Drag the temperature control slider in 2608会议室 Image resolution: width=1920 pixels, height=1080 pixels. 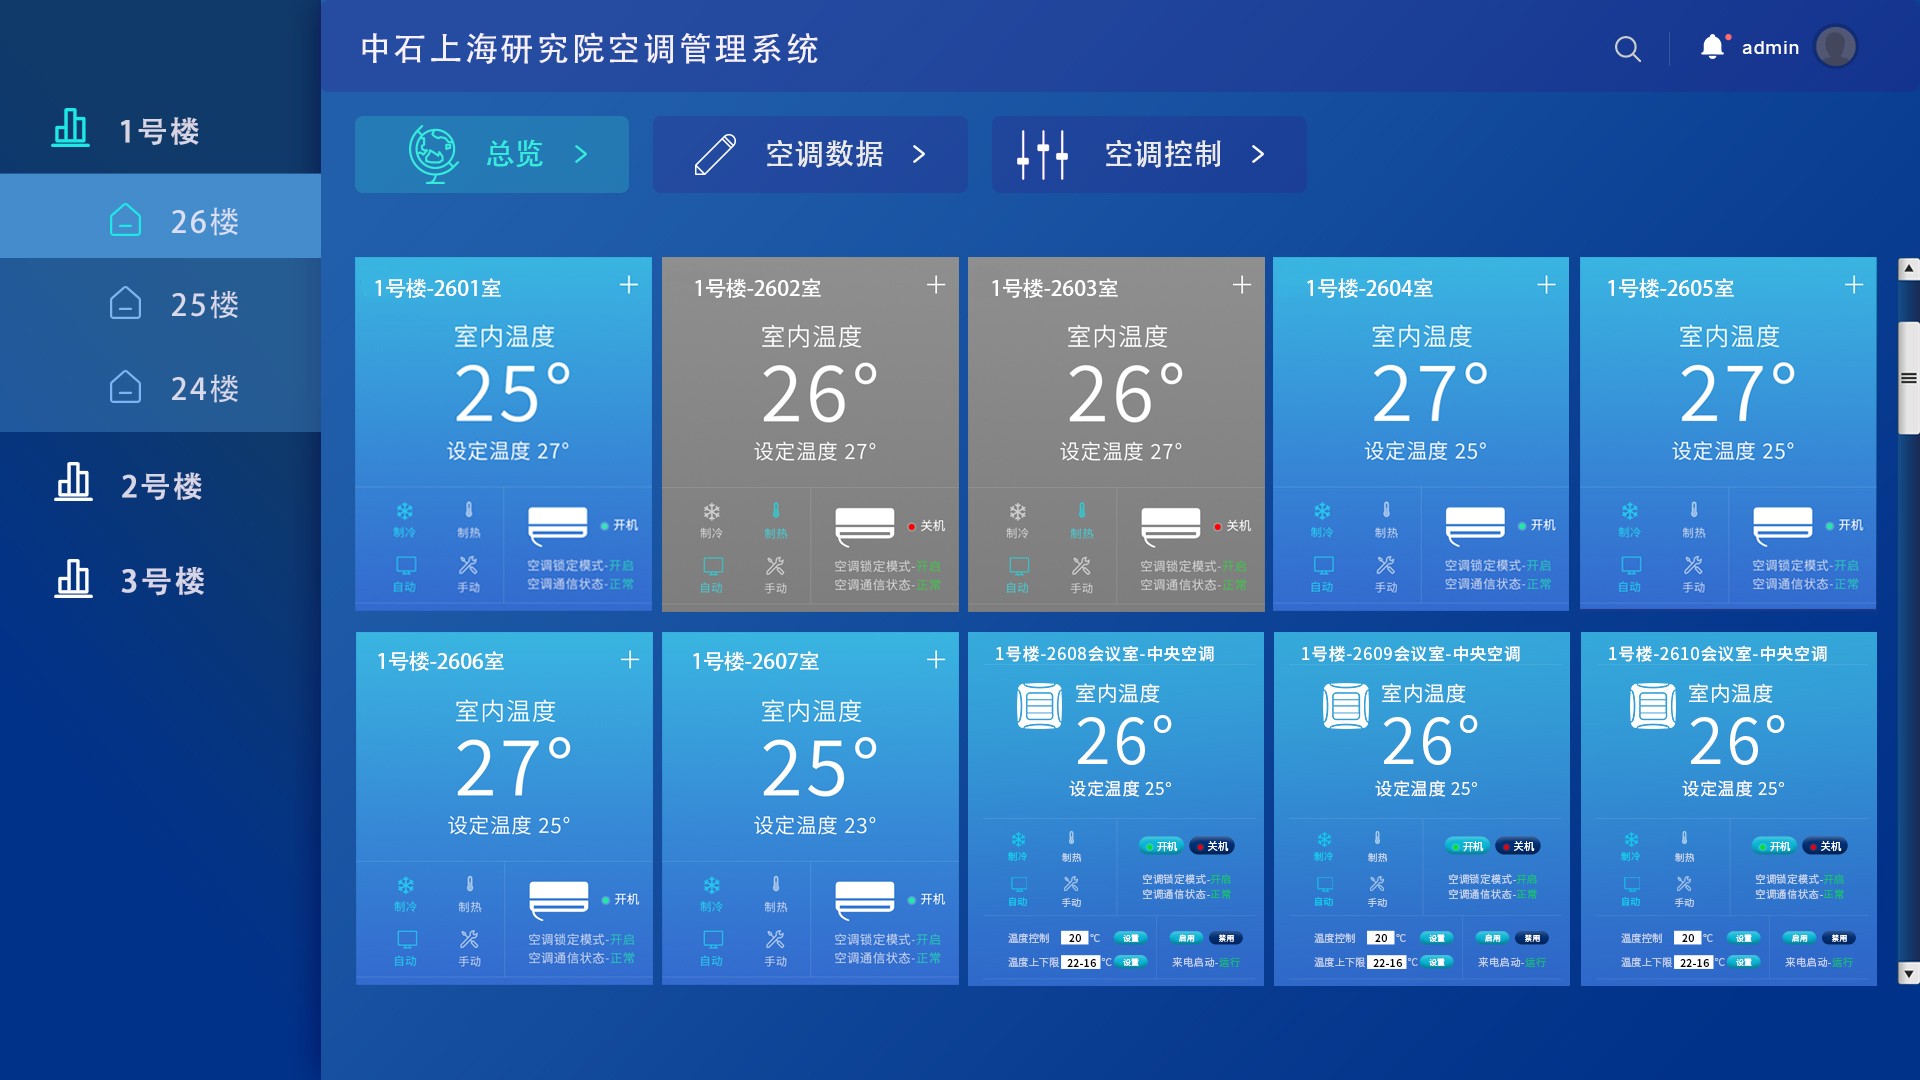(x=1080, y=938)
